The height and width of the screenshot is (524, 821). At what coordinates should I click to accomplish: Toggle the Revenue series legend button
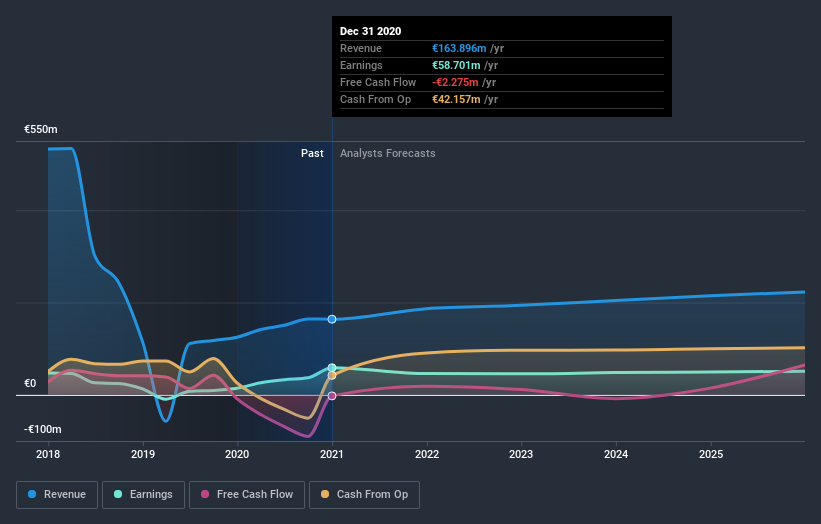(x=57, y=495)
